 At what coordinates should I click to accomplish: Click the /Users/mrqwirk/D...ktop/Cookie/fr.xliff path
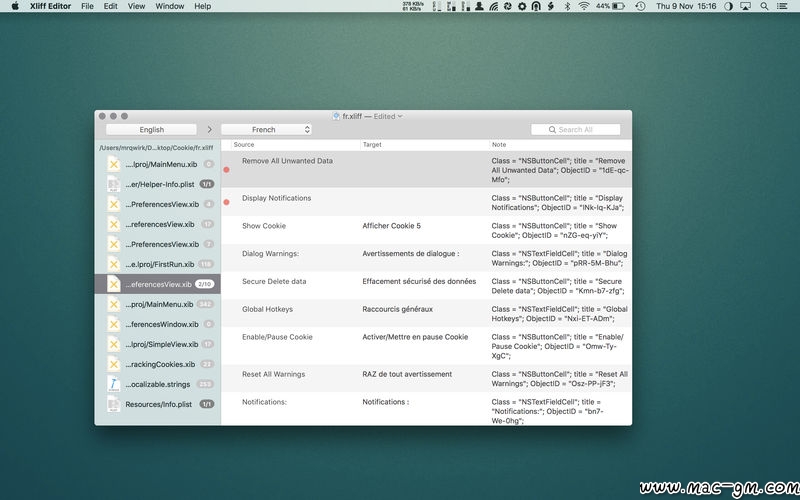pos(156,148)
